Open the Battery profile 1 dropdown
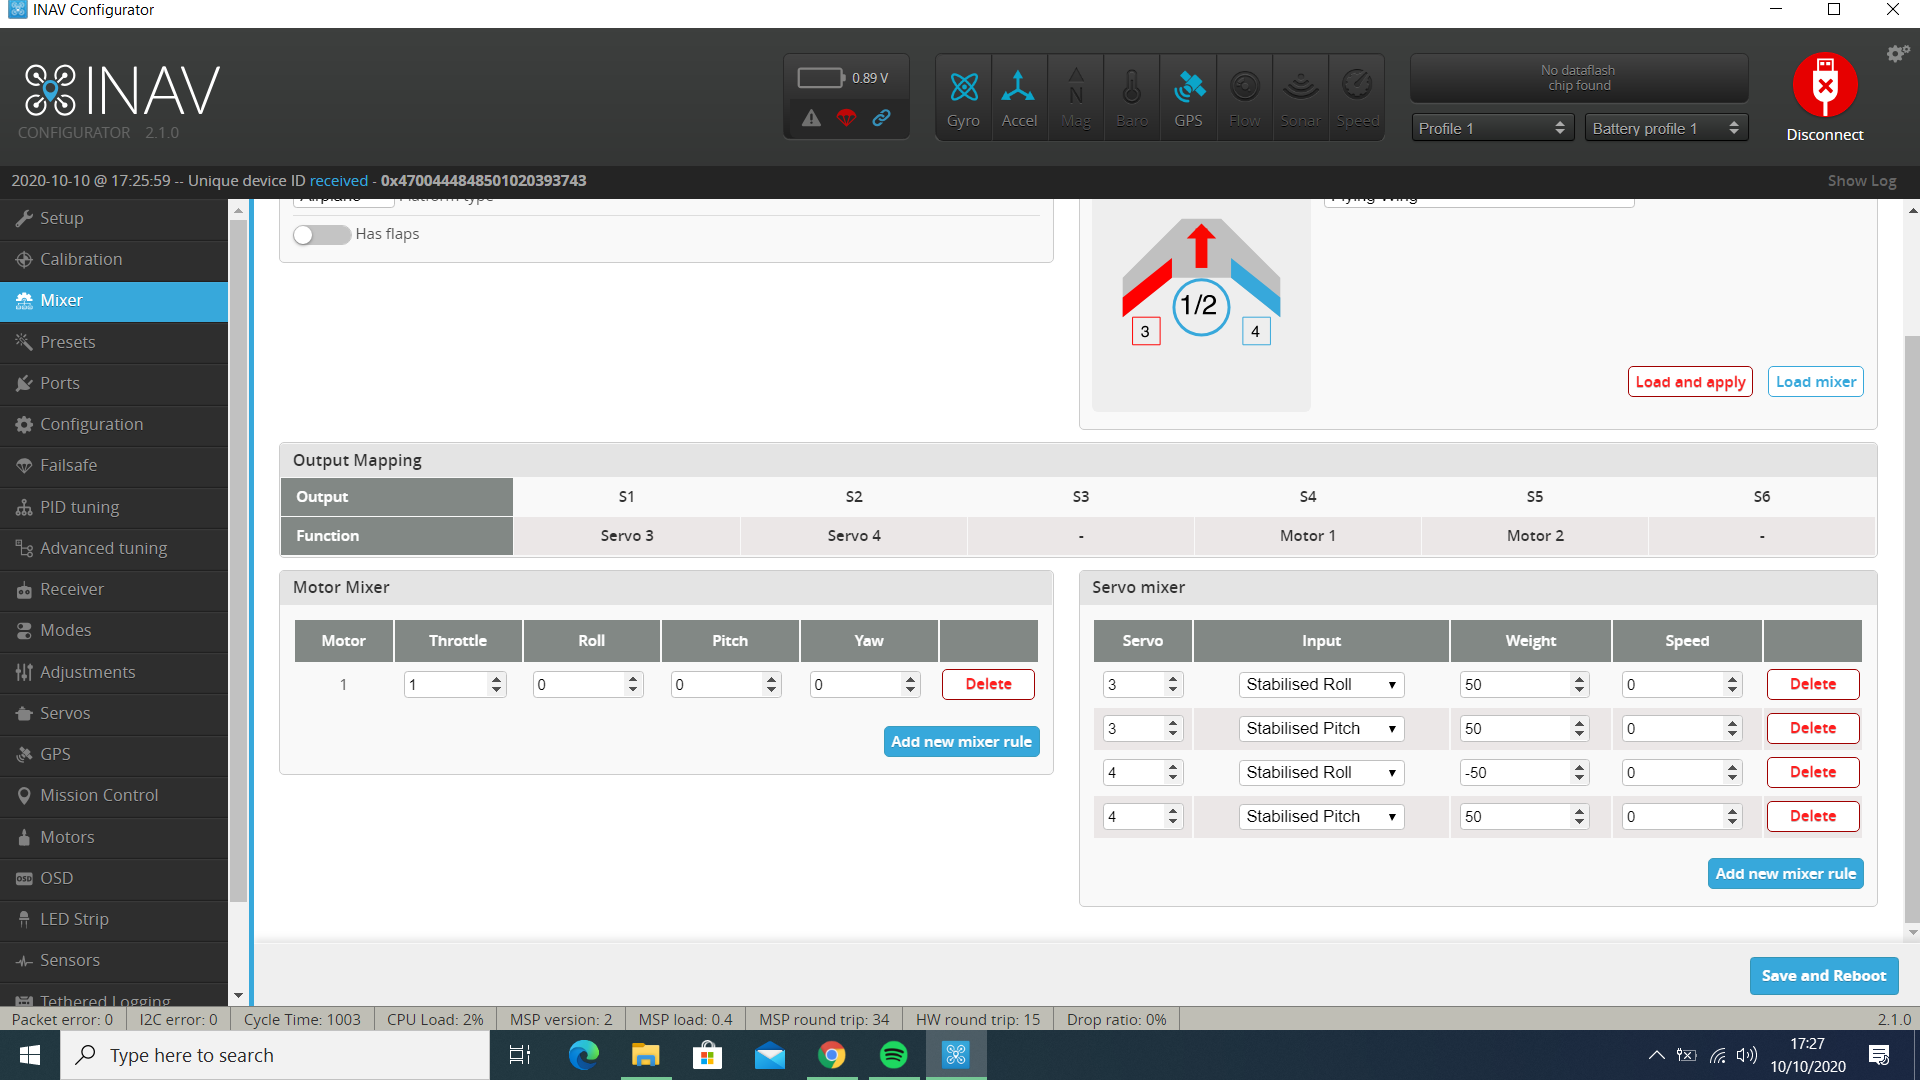The height and width of the screenshot is (1080, 1920). tap(1665, 128)
